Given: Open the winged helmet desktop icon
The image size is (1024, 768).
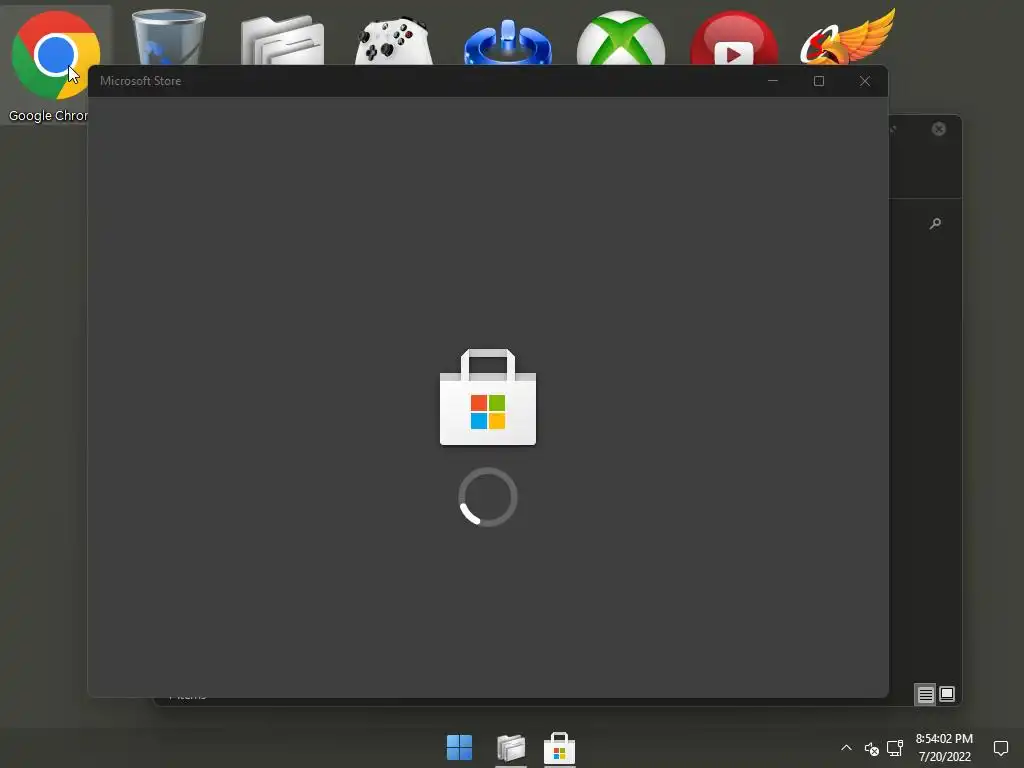Looking at the screenshot, I should (848, 37).
